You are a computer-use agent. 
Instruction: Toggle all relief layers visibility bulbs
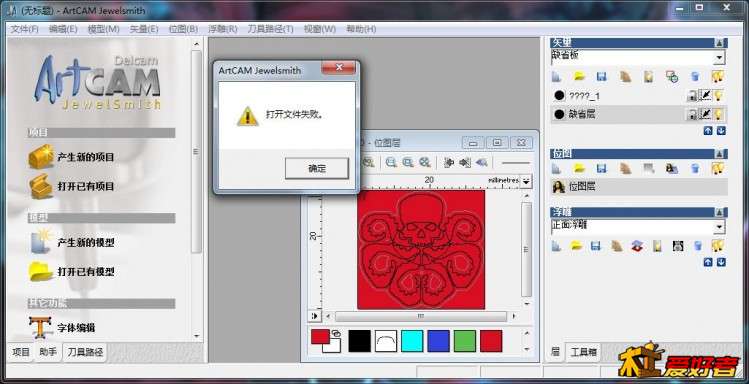pos(717,246)
